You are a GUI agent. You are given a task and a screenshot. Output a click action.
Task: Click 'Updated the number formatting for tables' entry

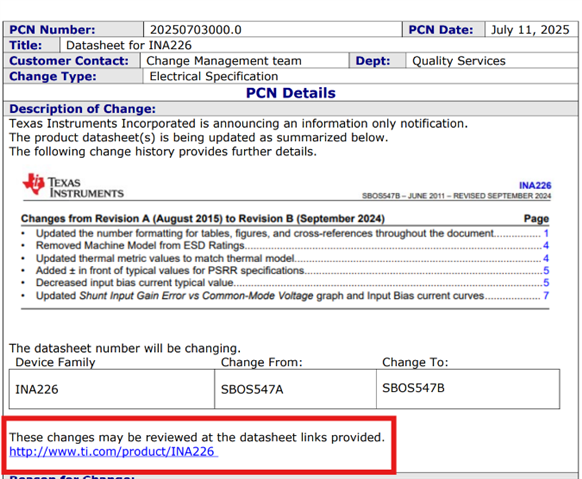pyautogui.click(x=265, y=233)
